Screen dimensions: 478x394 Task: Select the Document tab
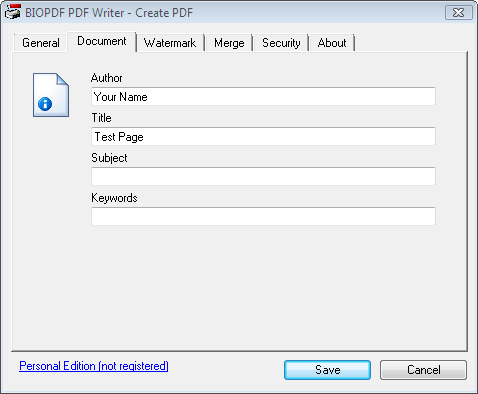[102, 41]
